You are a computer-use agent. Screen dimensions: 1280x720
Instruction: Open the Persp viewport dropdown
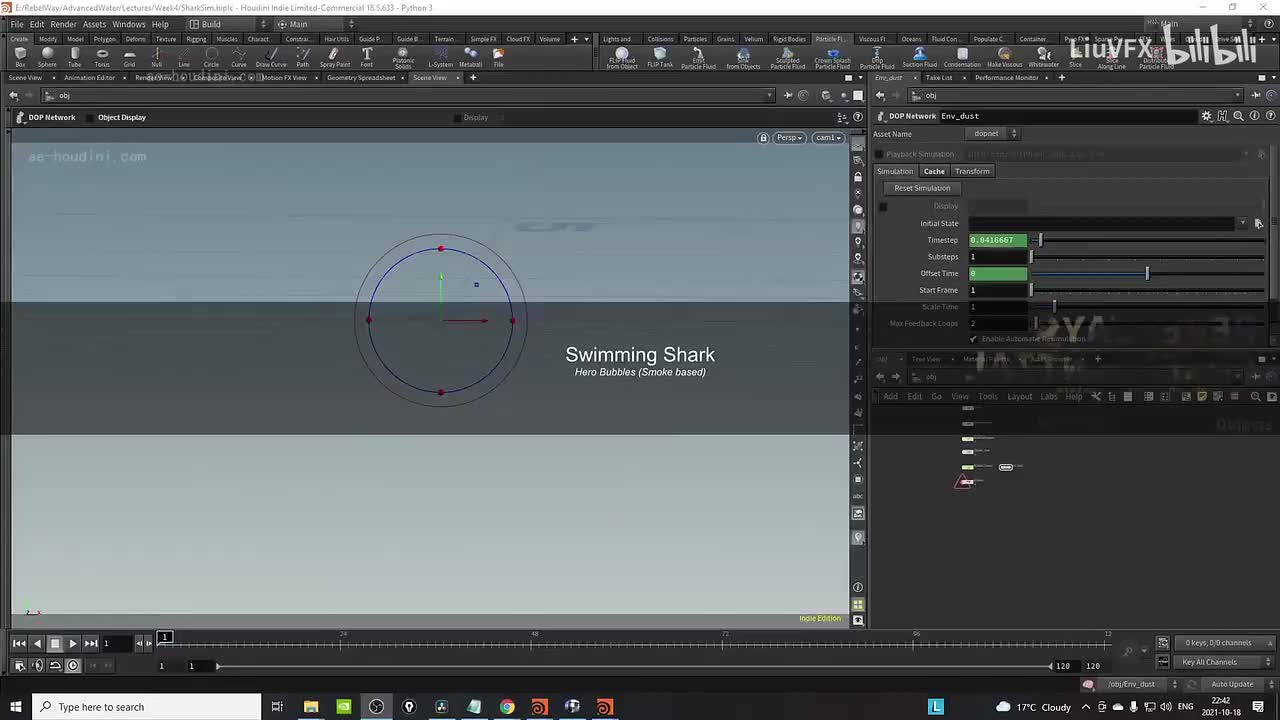click(x=789, y=138)
